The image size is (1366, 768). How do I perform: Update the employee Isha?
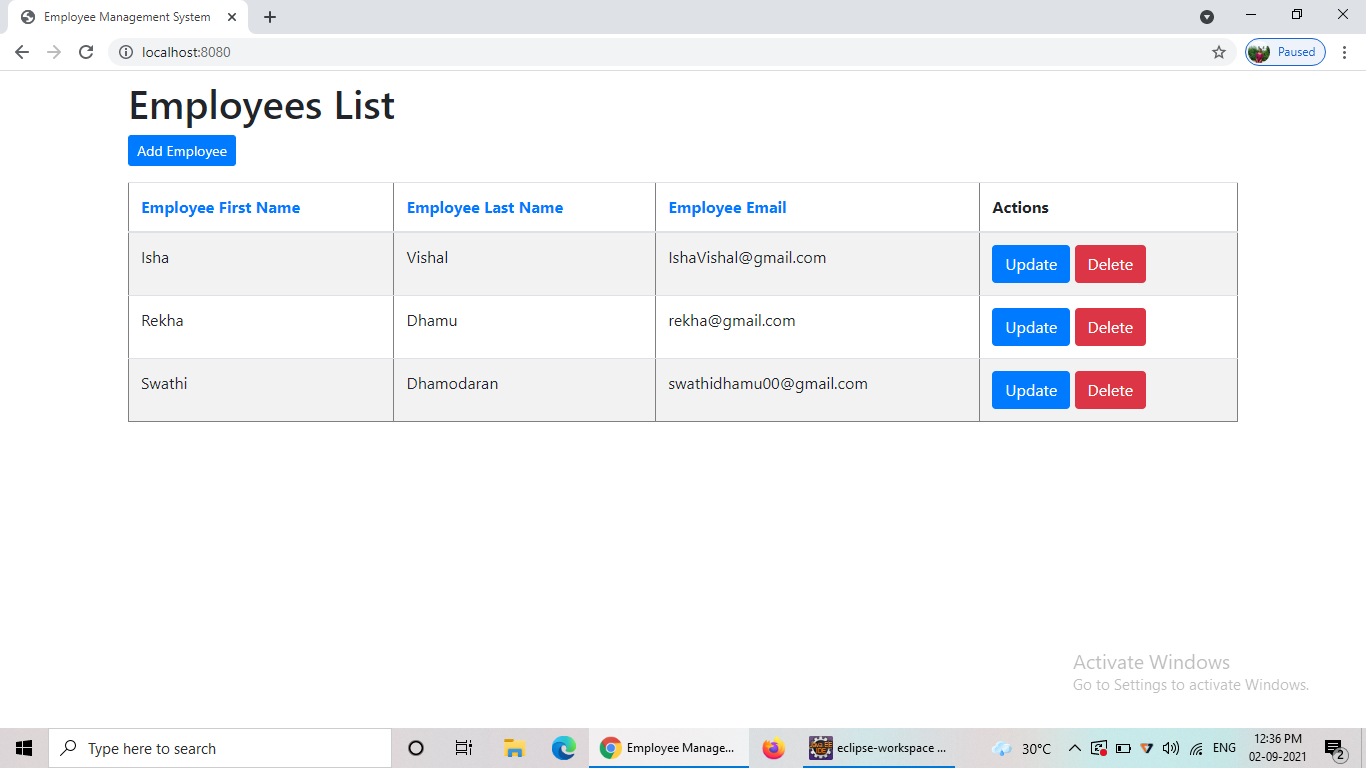1031,264
